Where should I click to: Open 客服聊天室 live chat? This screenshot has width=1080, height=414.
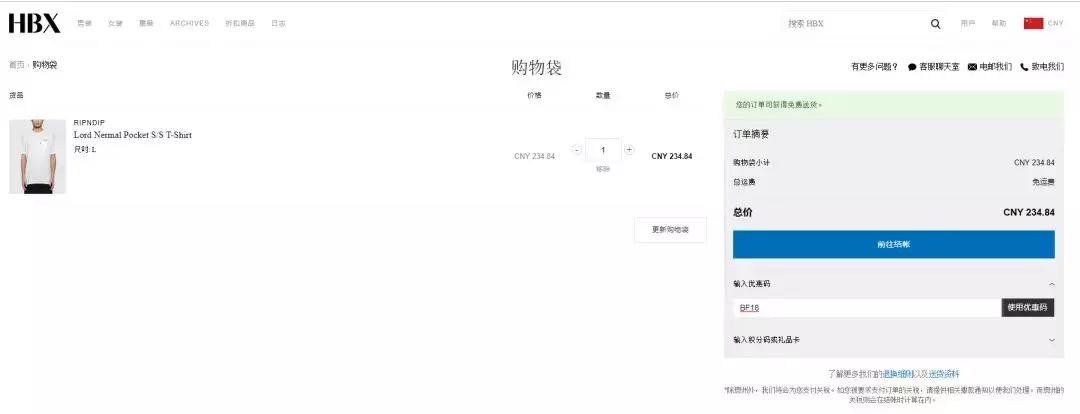point(933,67)
